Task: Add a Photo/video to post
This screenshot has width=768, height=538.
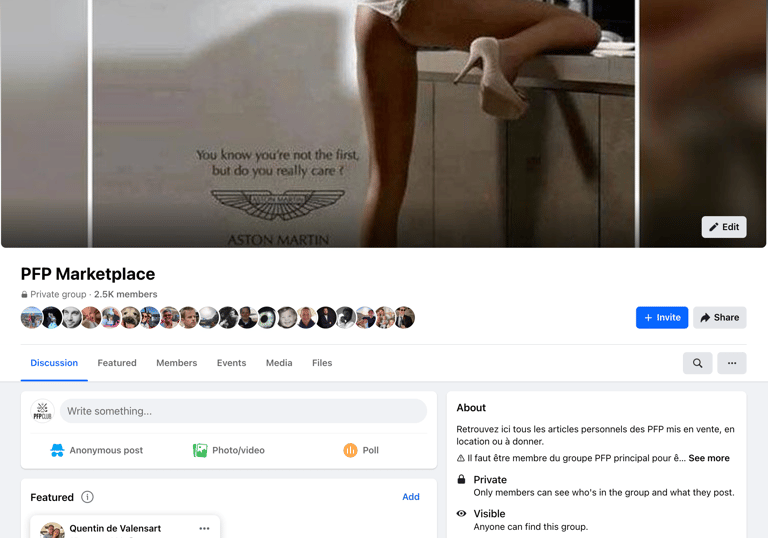Action: pos(229,450)
